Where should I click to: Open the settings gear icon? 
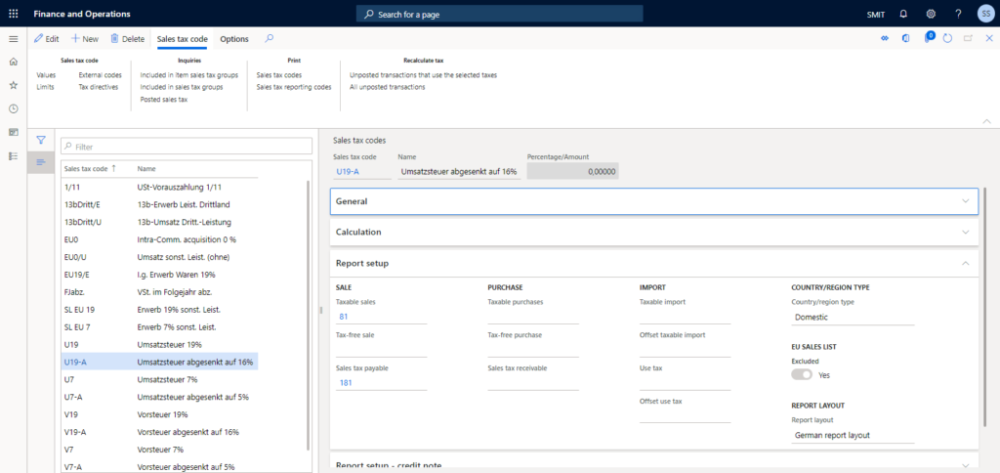[x=931, y=14]
